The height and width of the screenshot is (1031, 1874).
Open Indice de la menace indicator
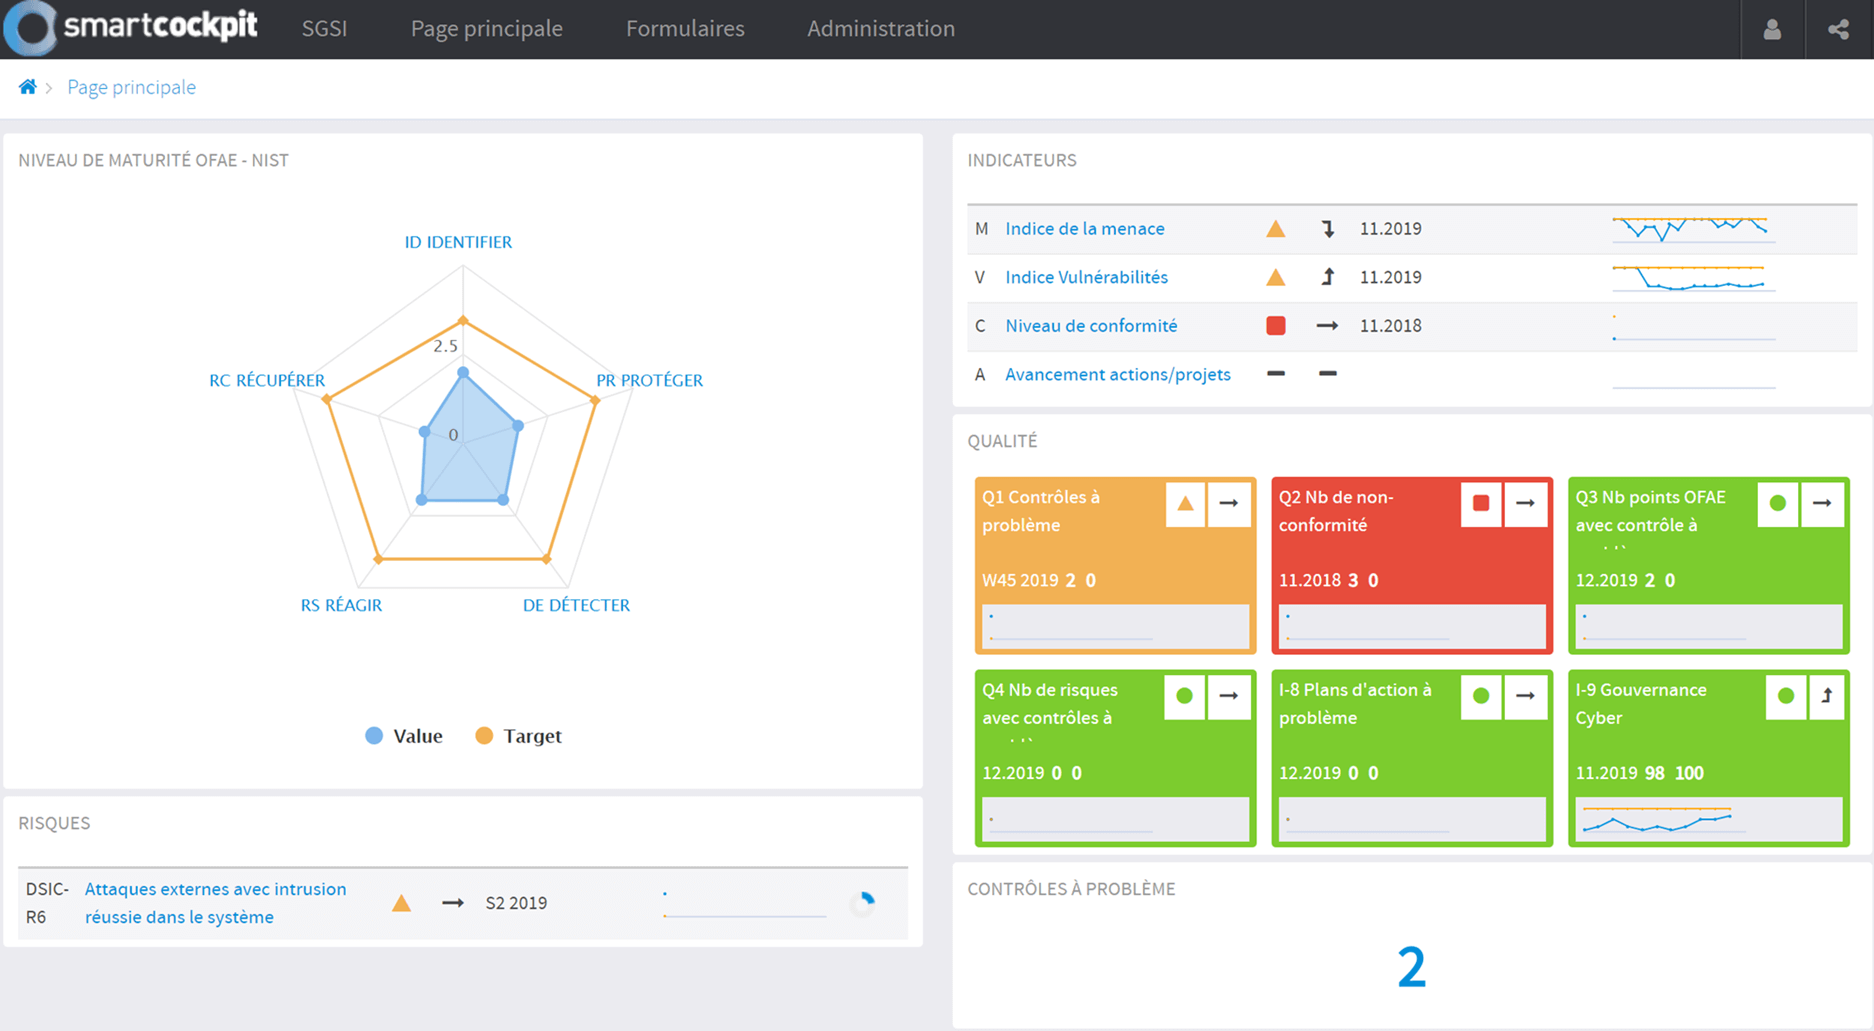click(x=1084, y=229)
